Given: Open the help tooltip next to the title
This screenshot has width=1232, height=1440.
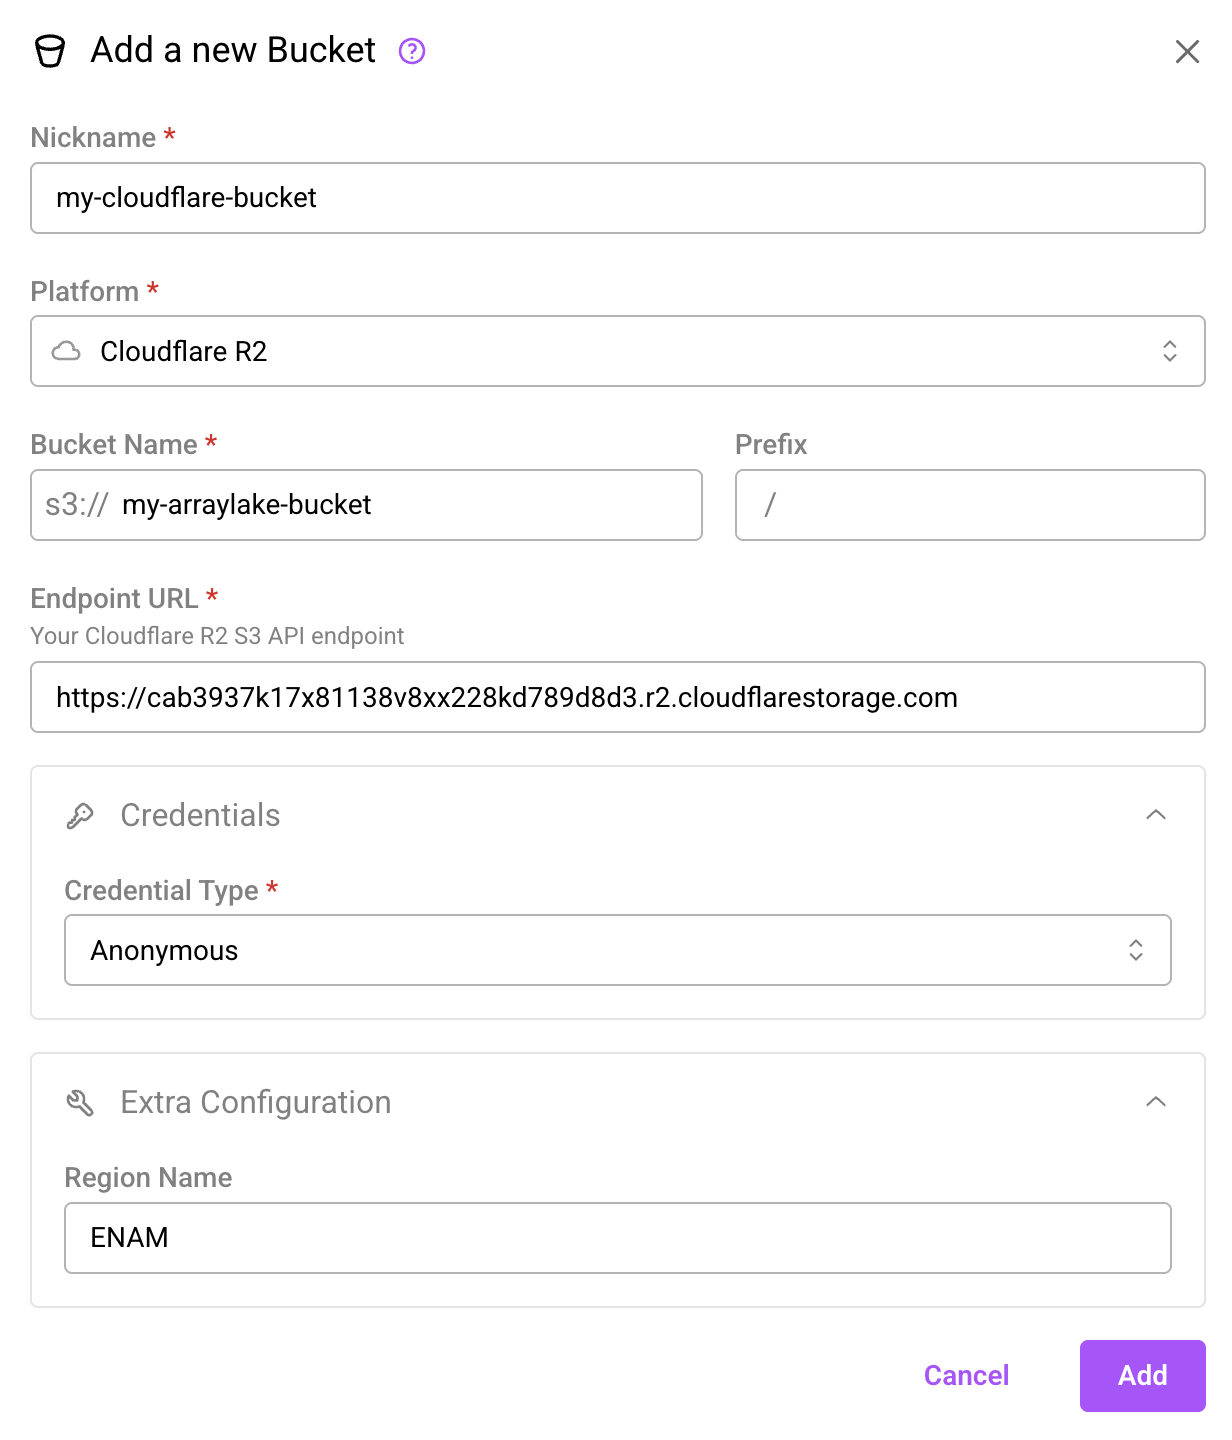Looking at the screenshot, I should click(x=411, y=50).
